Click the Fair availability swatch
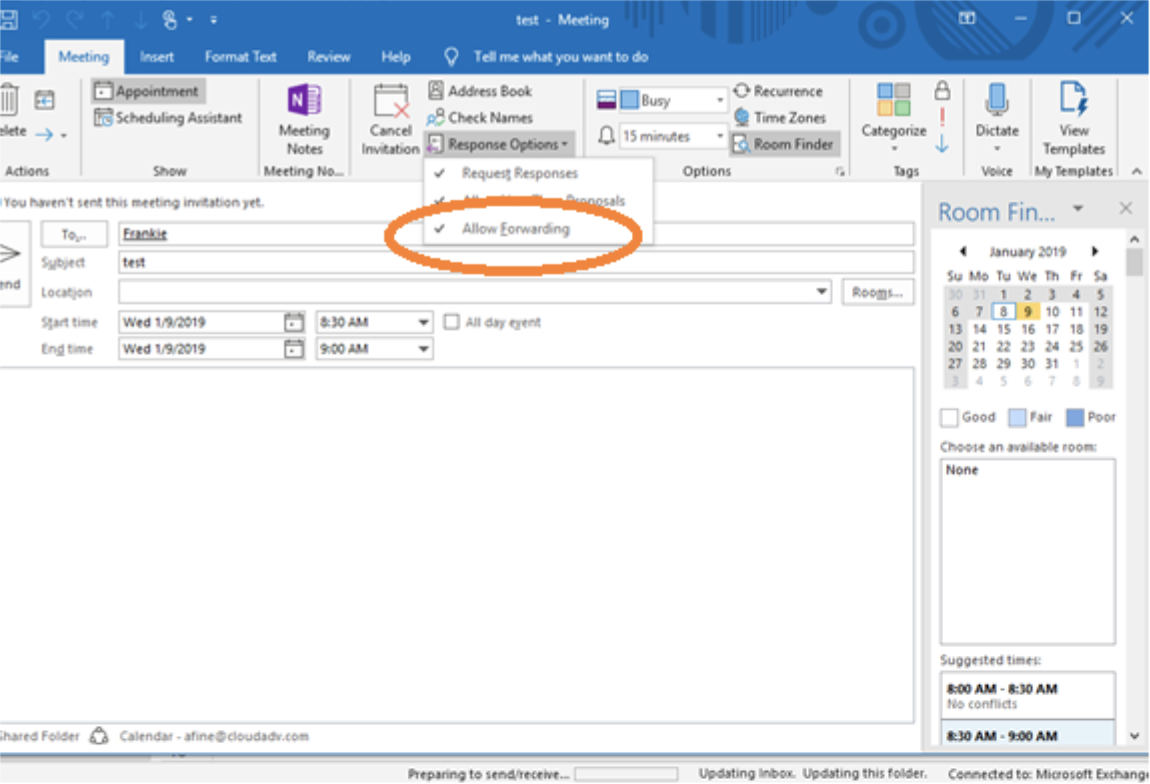 pos(1017,417)
